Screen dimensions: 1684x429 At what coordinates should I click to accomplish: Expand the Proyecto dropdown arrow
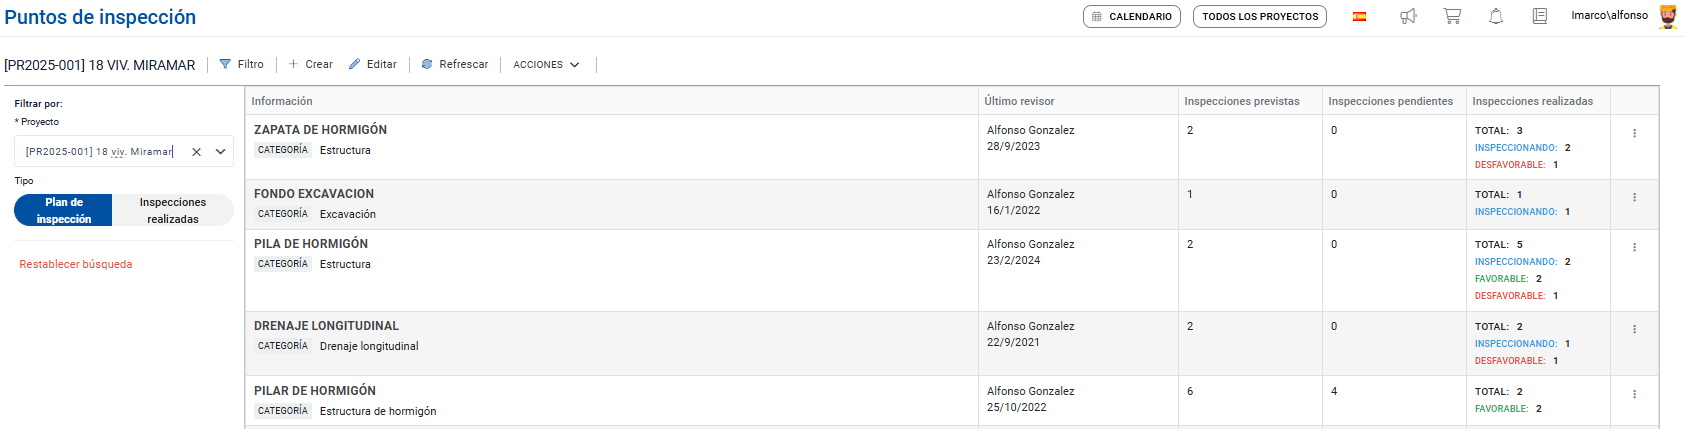[221, 152]
